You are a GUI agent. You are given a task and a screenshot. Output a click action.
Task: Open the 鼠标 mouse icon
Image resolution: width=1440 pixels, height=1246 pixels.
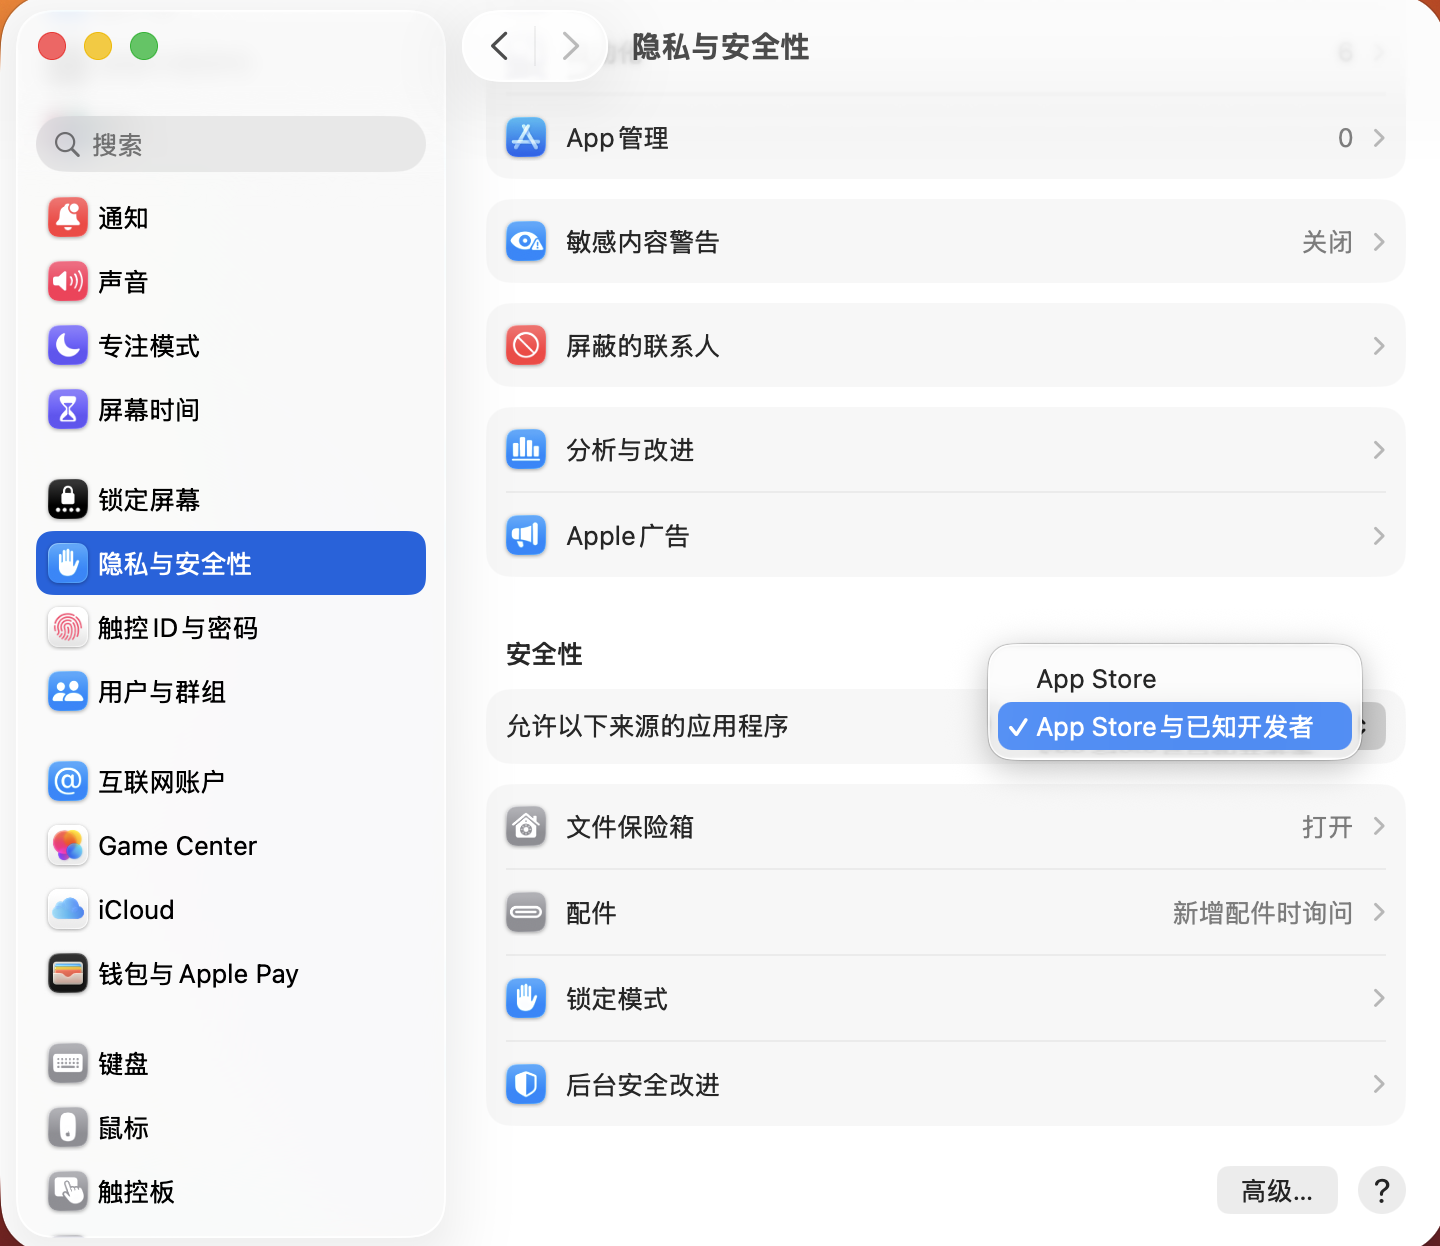click(x=68, y=1128)
